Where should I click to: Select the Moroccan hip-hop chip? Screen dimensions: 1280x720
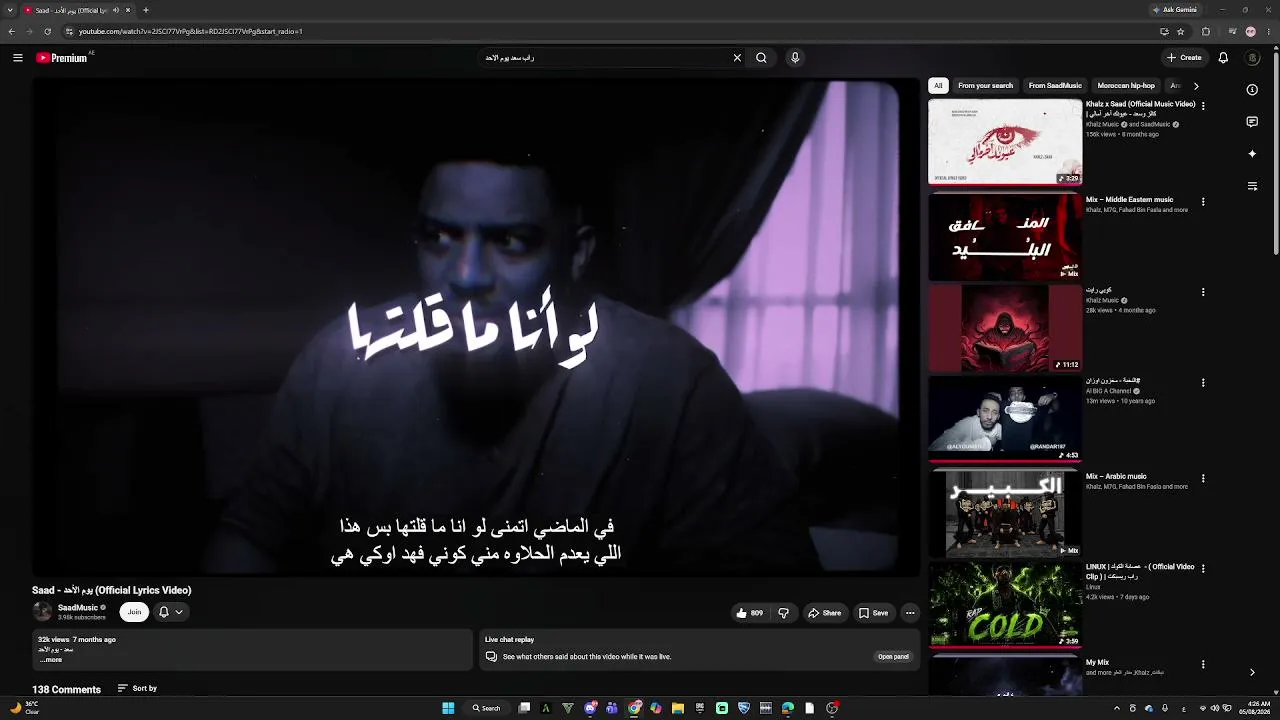(x=1126, y=86)
